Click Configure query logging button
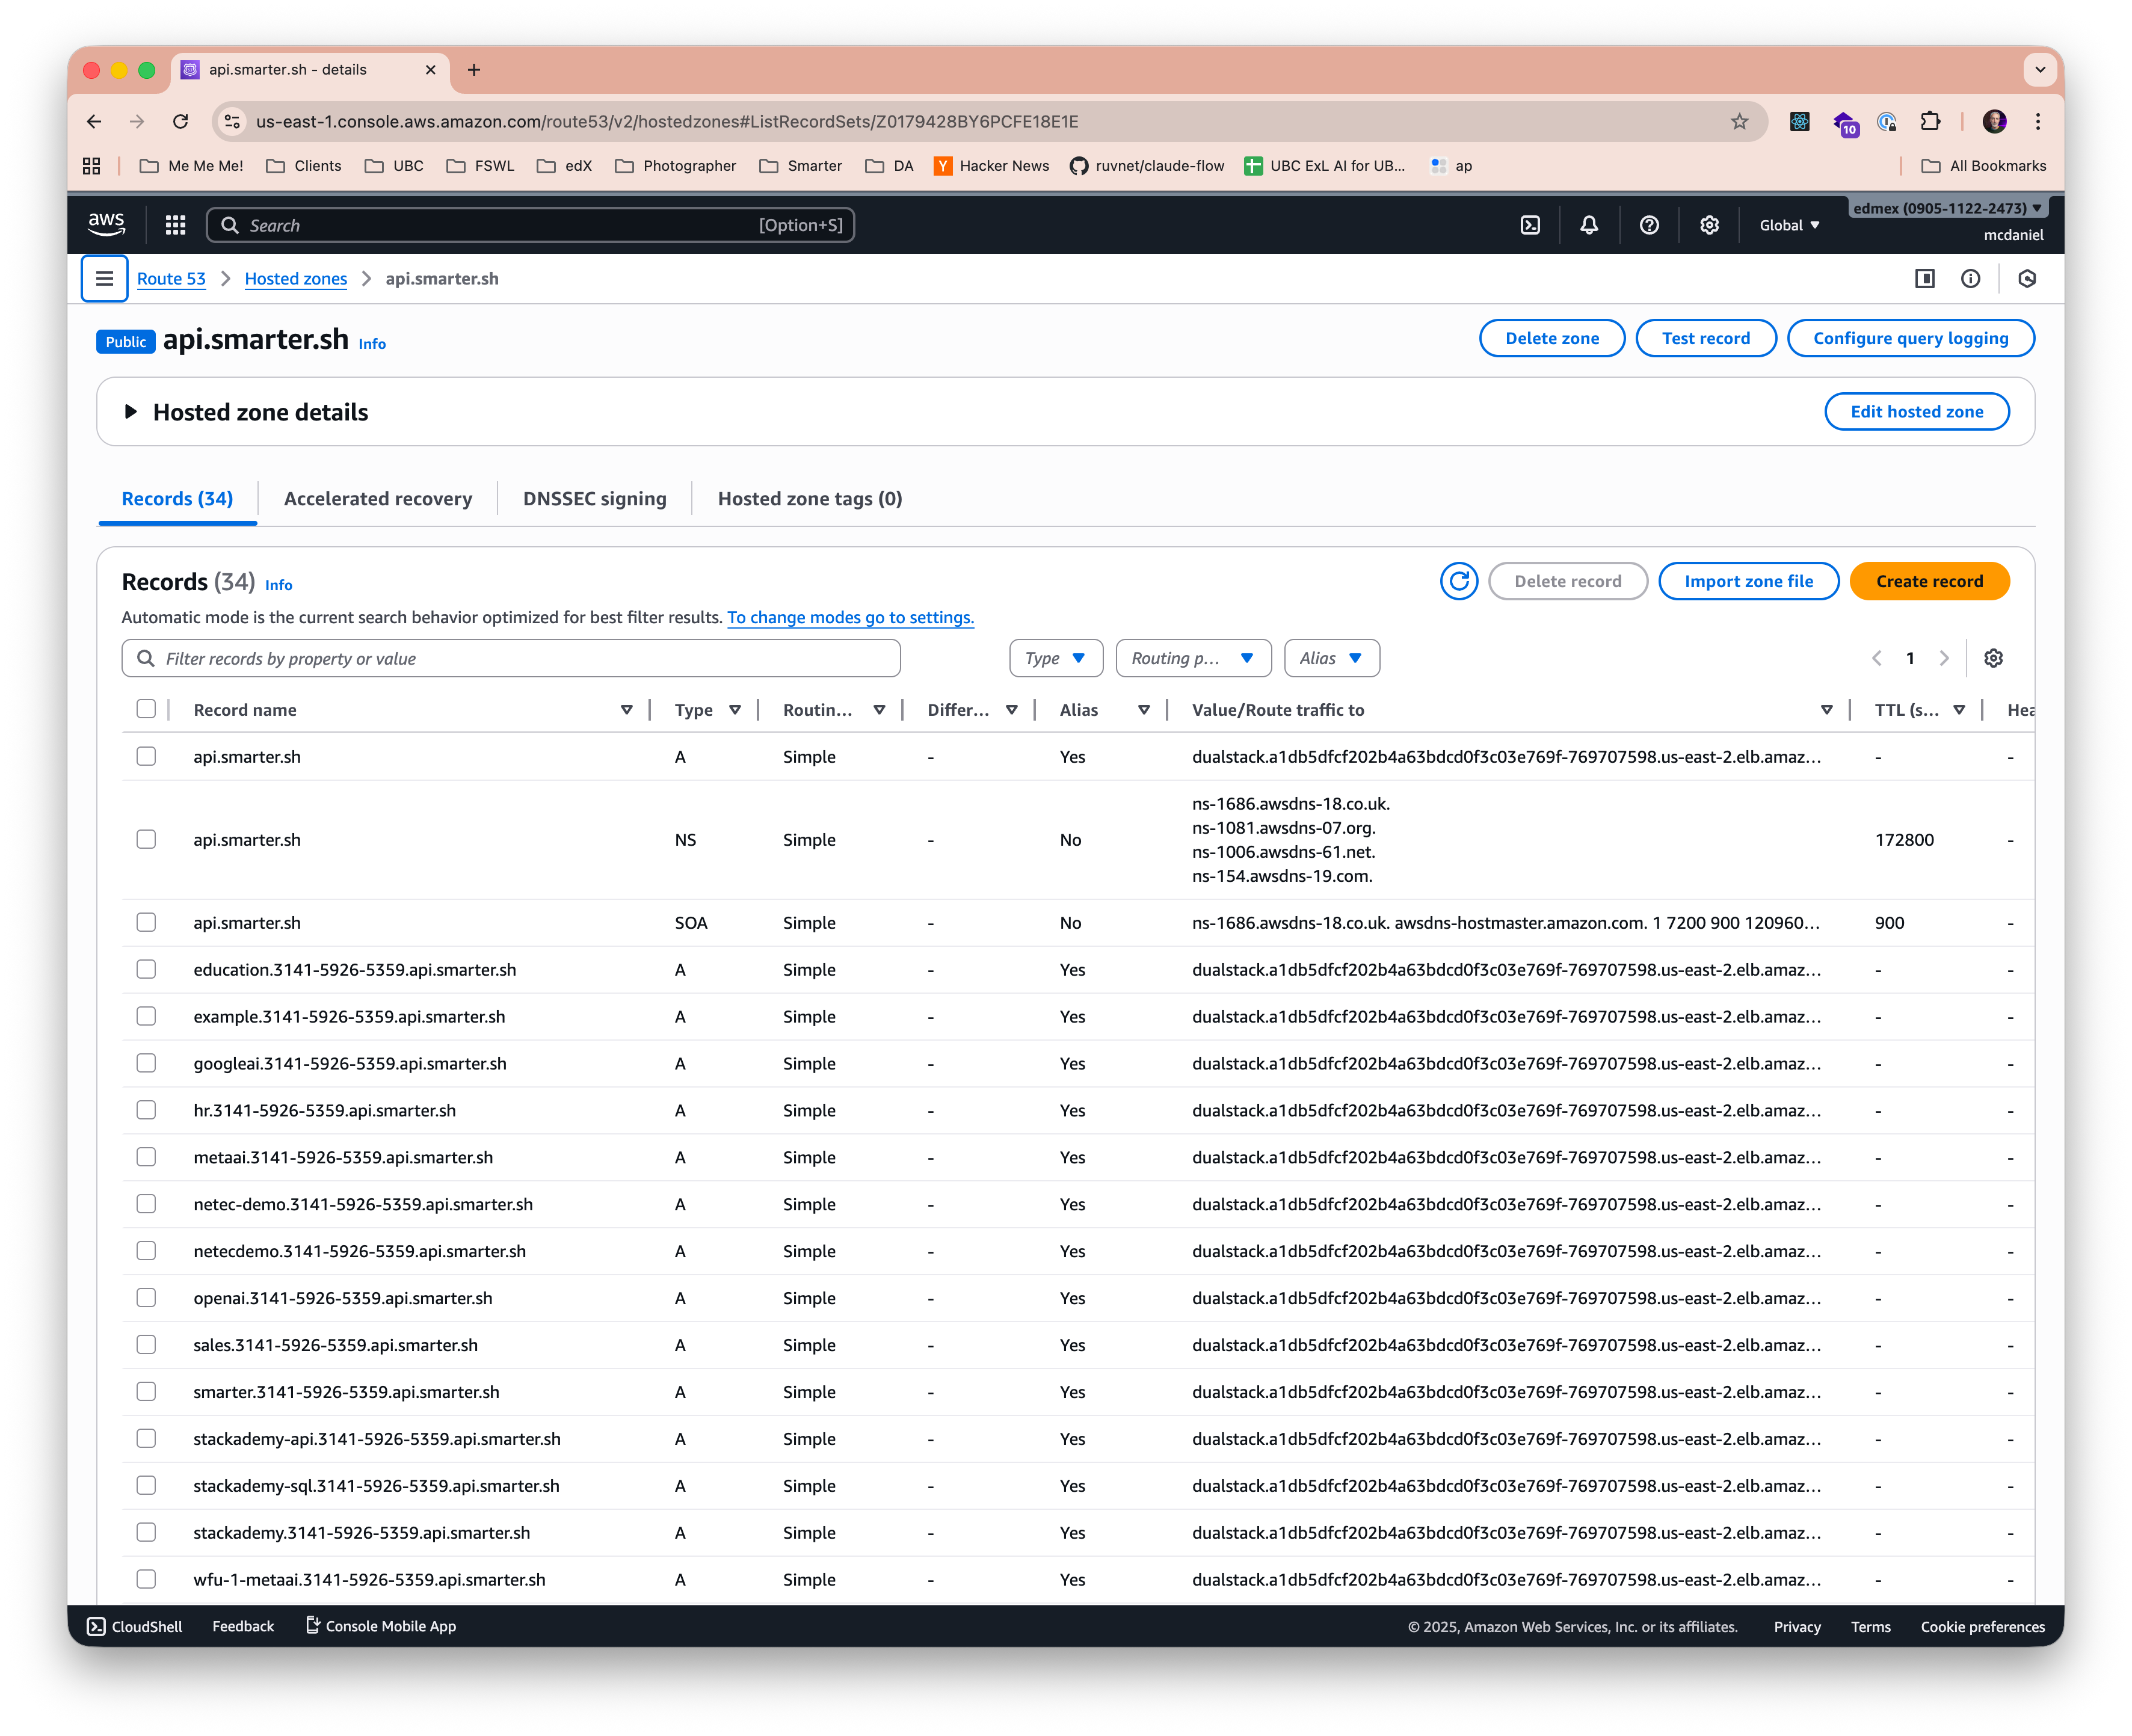 [x=1910, y=338]
